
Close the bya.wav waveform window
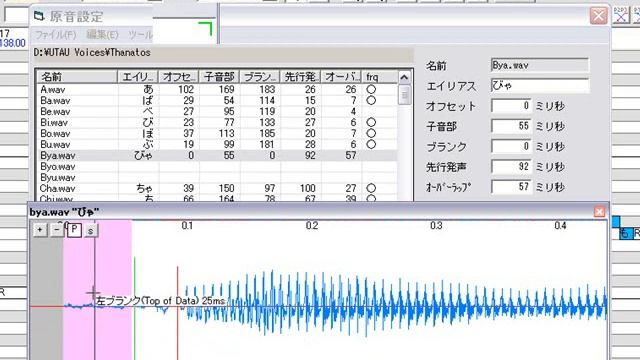click(599, 212)
